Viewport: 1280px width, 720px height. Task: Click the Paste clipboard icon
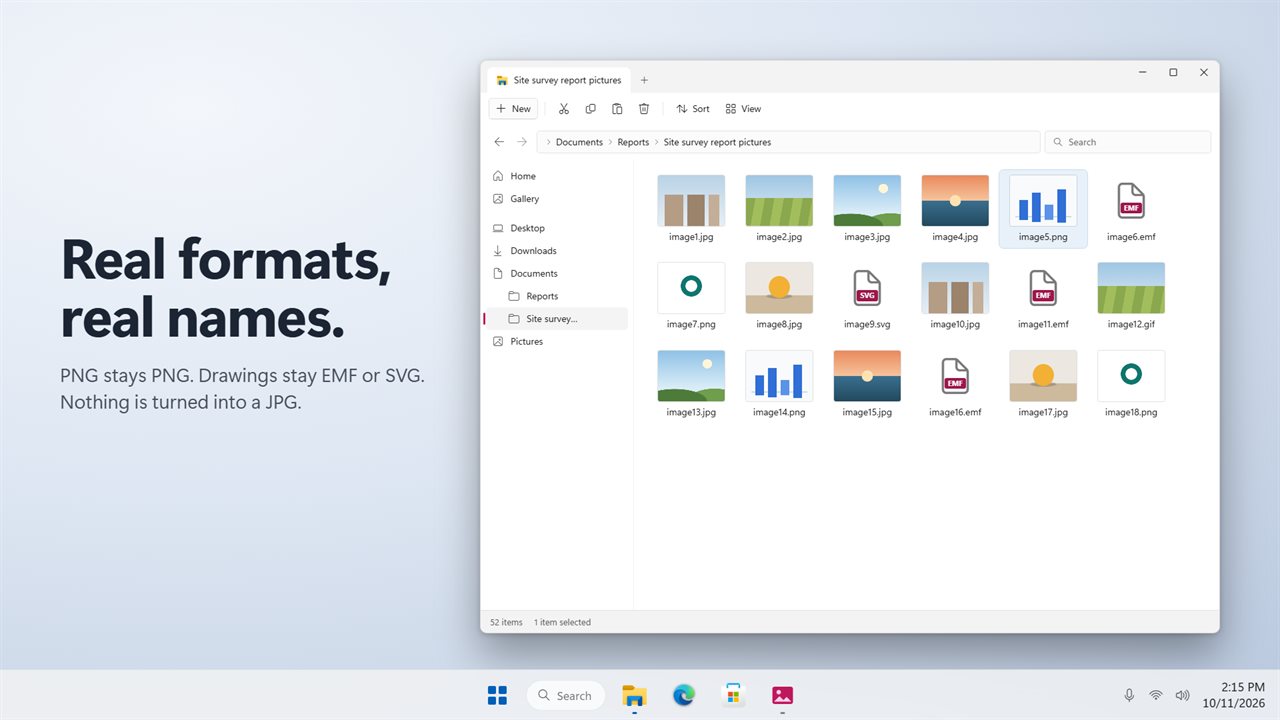click(x=617, y=109)
